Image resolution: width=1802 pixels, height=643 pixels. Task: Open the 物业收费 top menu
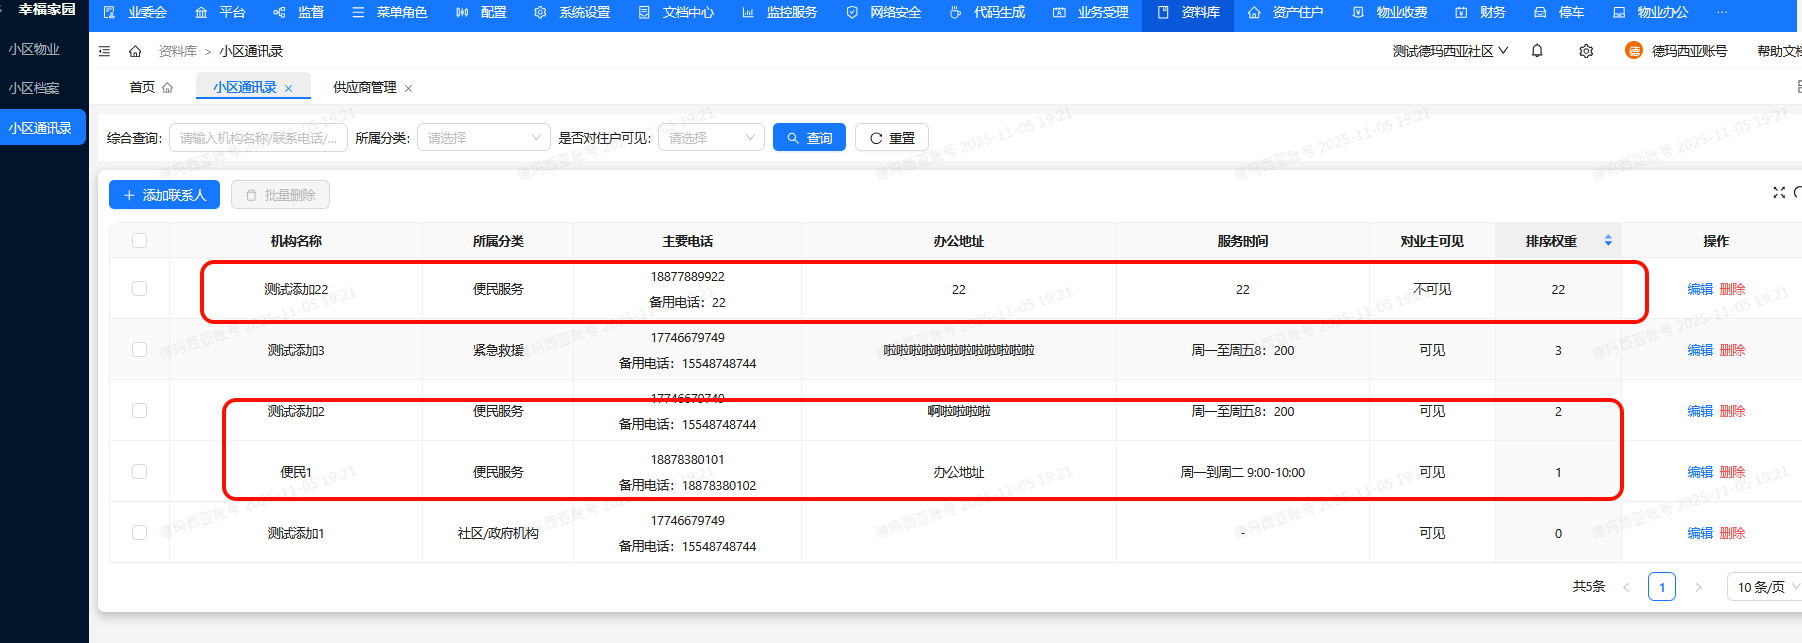1390,12
